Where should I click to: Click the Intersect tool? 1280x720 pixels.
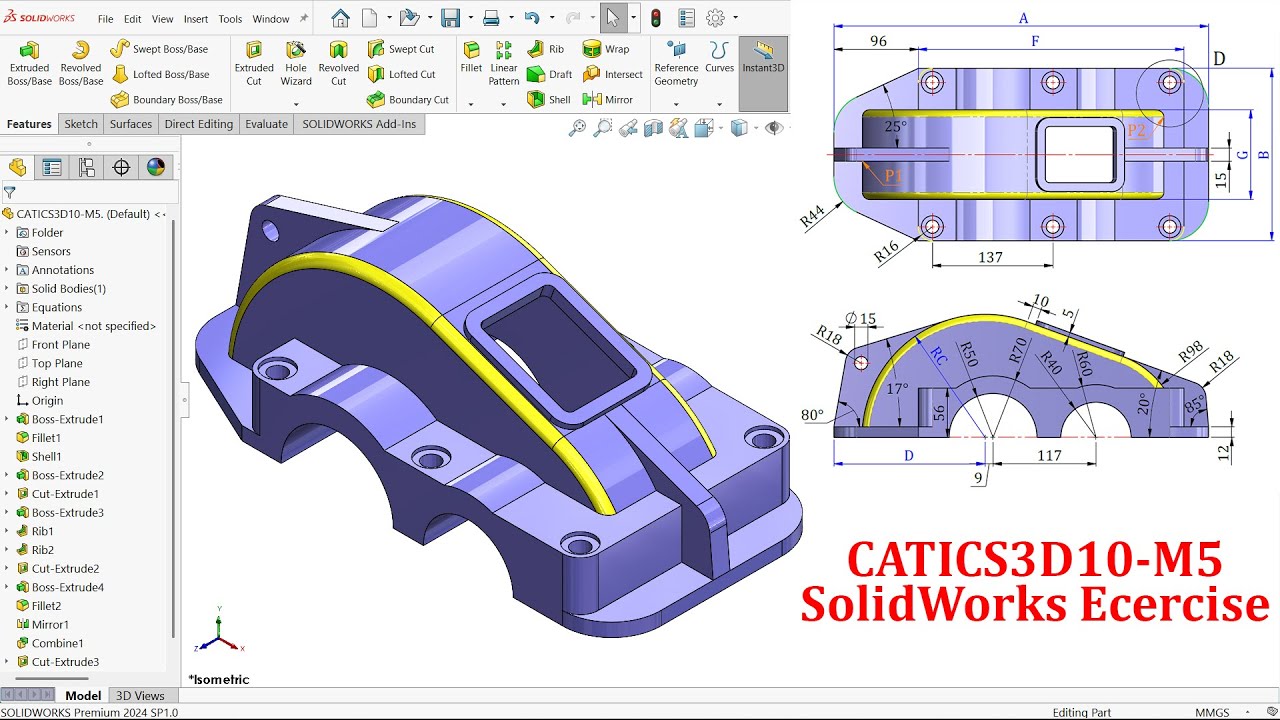click(x=612, y=74)
